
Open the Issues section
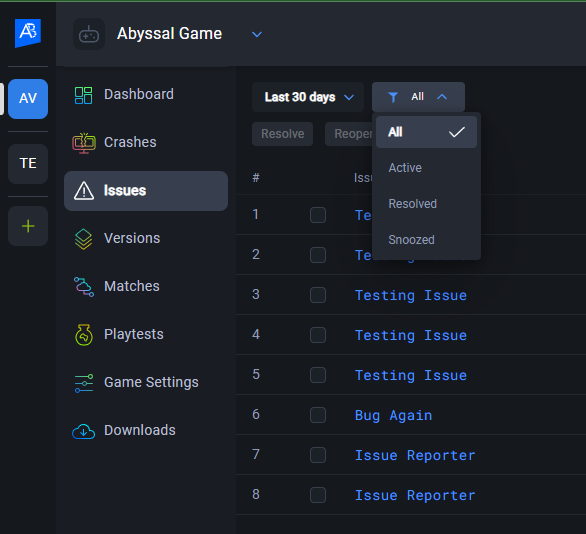tap(146, 191)
